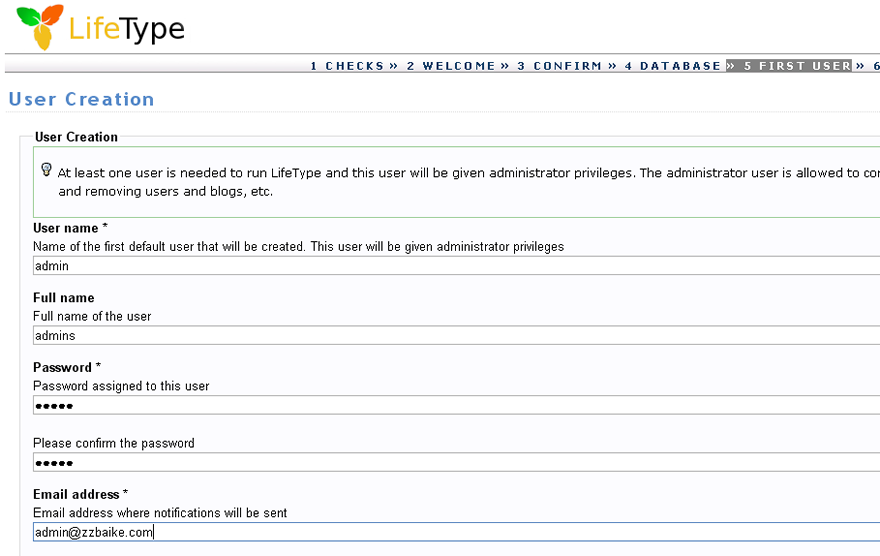Open step 4 Database

(x=673, y=66)
